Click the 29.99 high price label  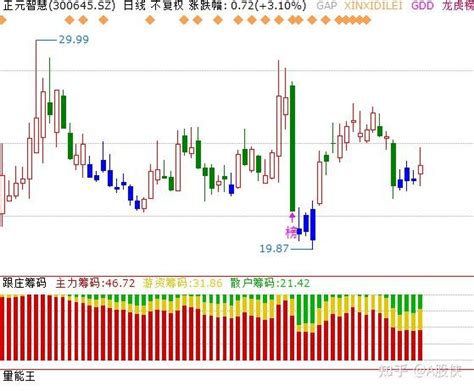(x=74, y=40)
